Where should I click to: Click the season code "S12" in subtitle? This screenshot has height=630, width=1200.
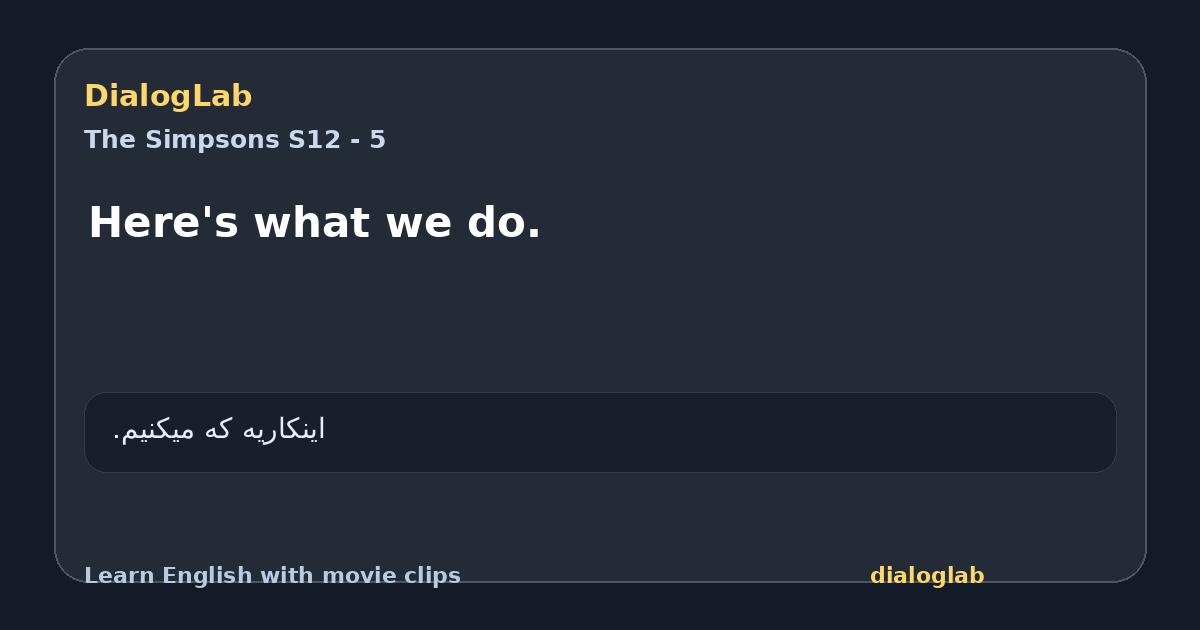[x=315, y=140]
